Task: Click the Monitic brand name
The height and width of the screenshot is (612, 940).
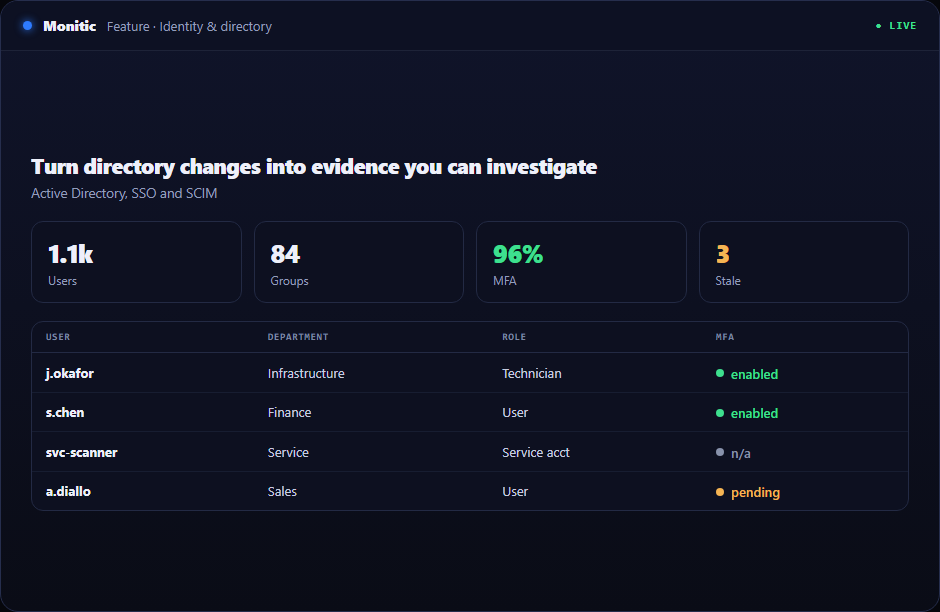Action: (70, 26)
